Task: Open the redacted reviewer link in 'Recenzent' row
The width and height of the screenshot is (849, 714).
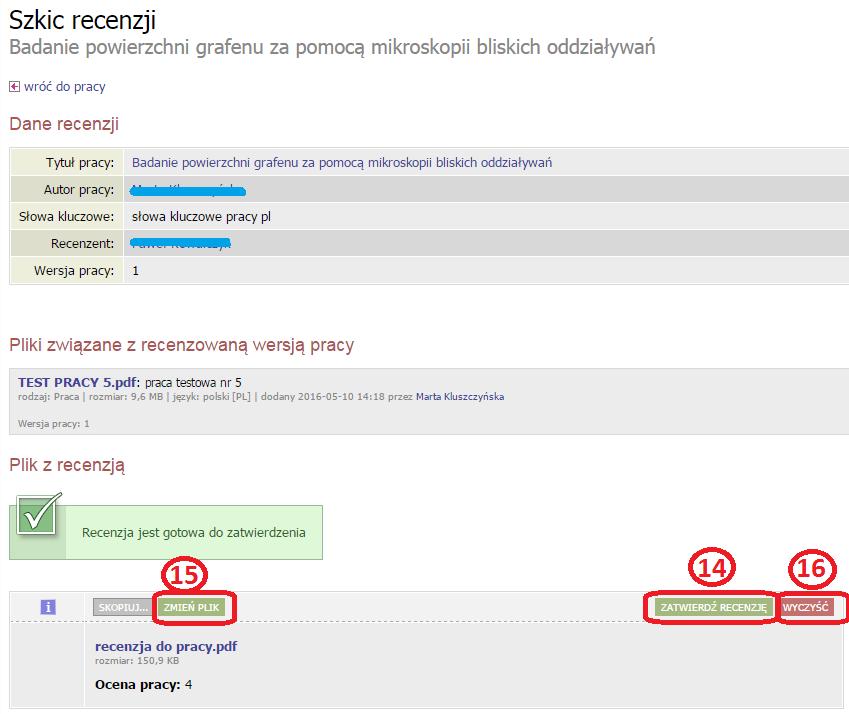Action: point(180,244)
